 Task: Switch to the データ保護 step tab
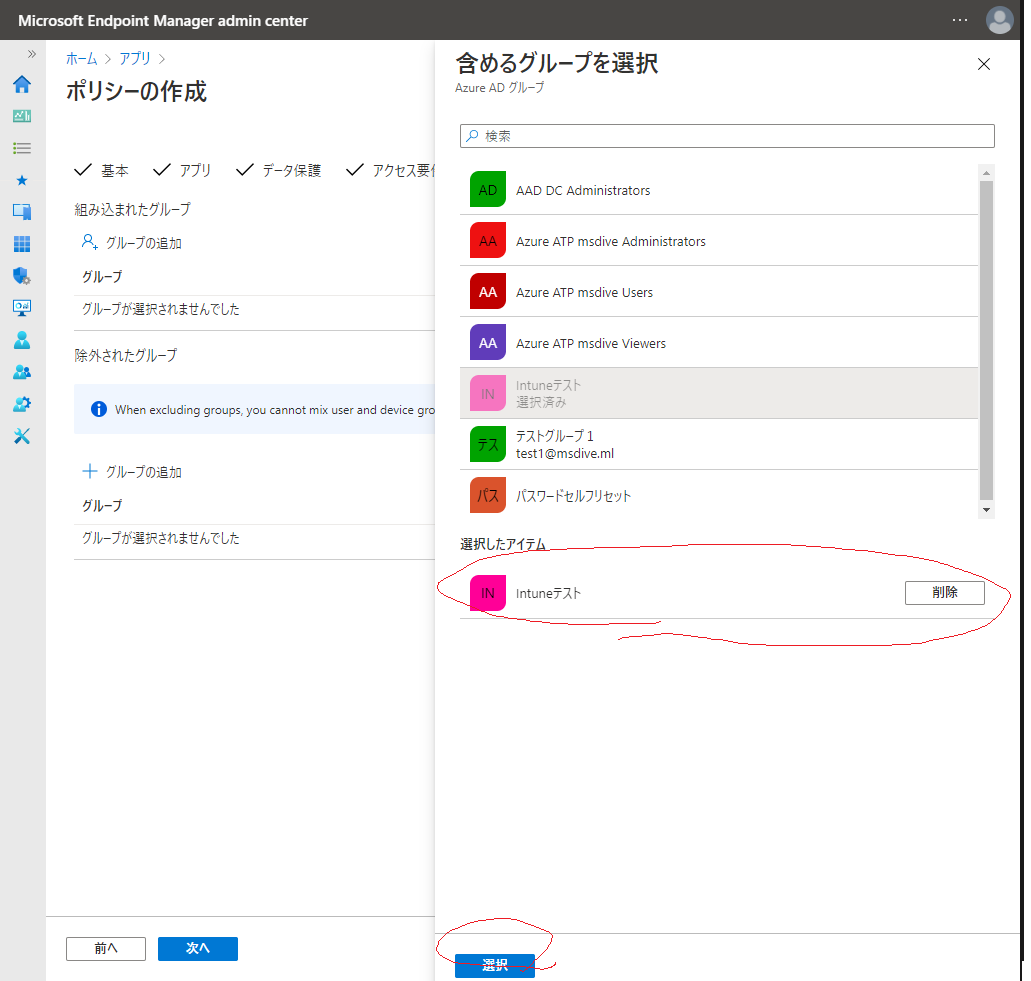pos(279,170)
